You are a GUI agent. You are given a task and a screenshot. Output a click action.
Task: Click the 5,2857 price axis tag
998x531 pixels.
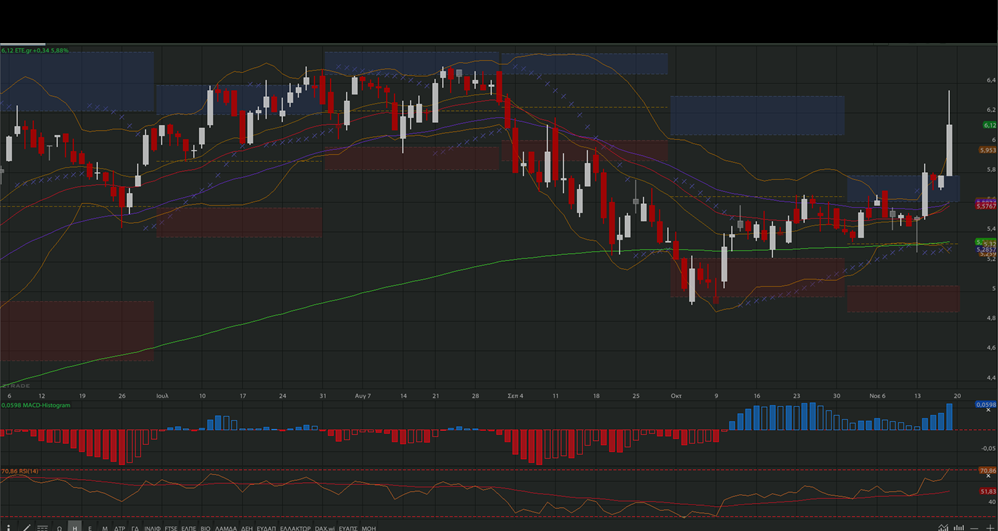987,250
